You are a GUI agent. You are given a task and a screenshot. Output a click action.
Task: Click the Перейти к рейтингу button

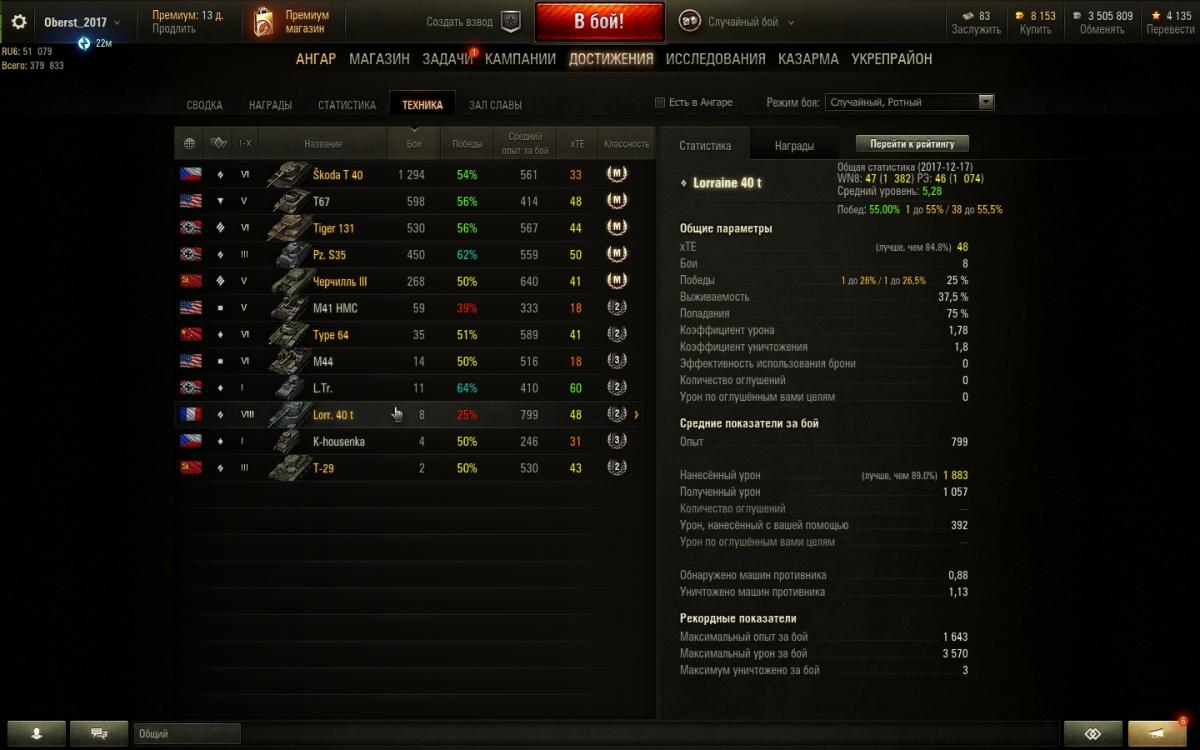[x=912, y=144]
